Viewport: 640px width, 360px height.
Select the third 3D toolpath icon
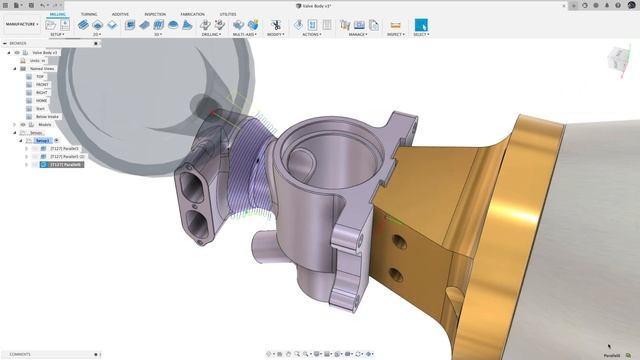158,25
